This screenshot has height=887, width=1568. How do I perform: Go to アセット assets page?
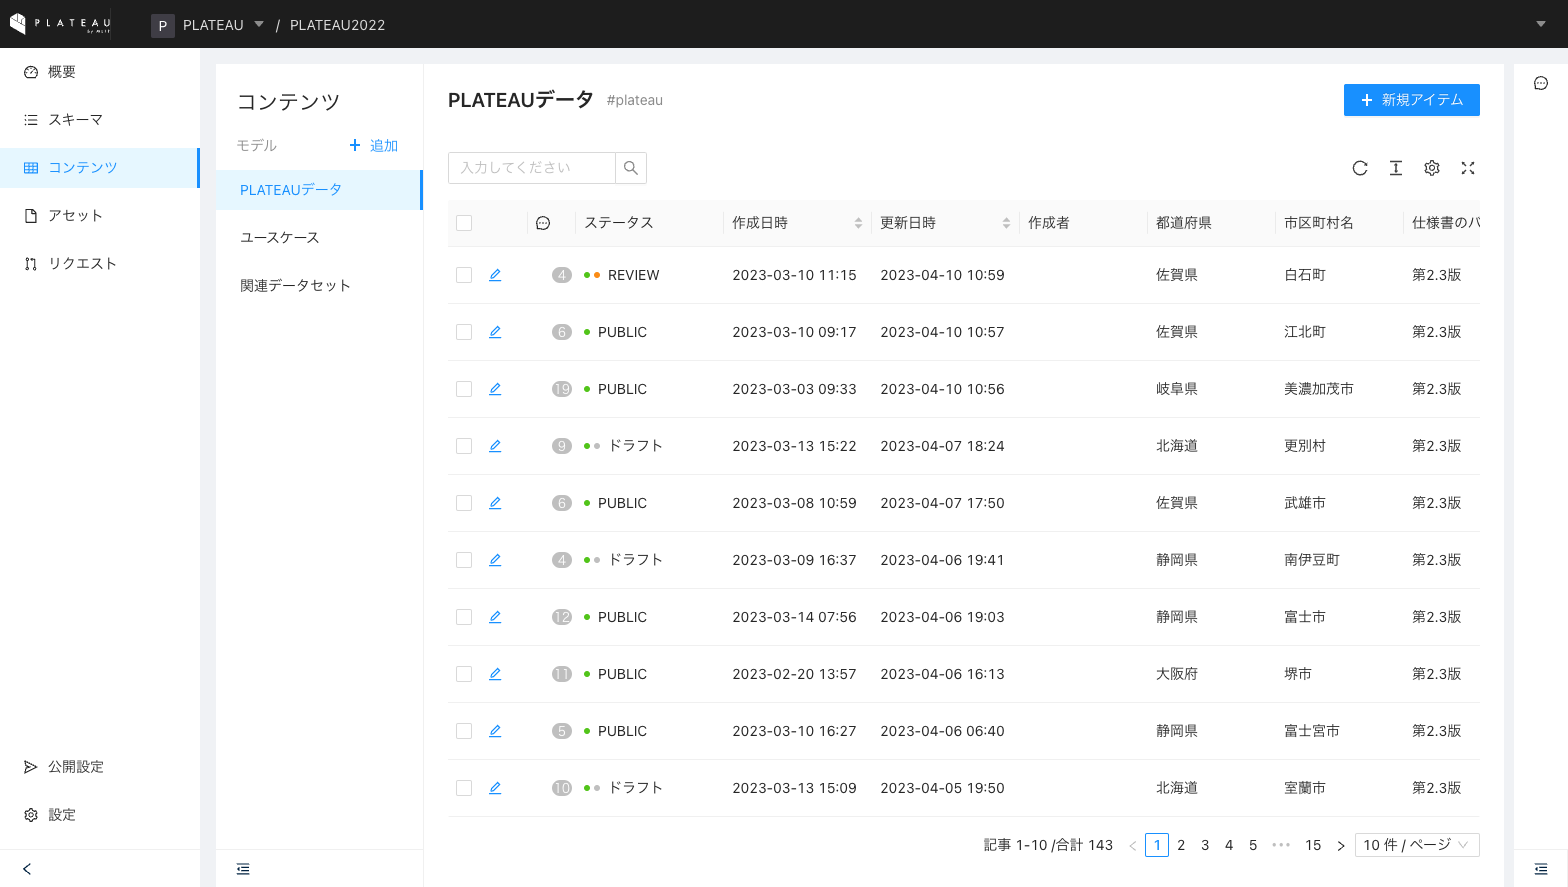point(100,216)
